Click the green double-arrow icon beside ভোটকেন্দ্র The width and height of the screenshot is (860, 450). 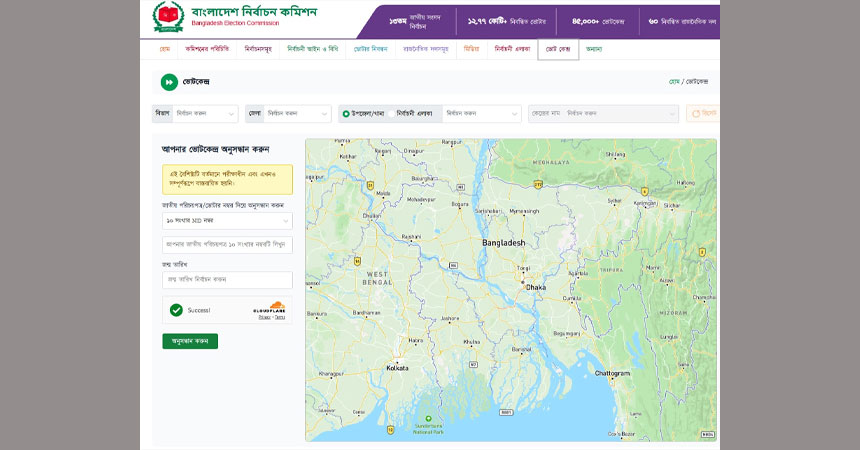tap(169, 82)
